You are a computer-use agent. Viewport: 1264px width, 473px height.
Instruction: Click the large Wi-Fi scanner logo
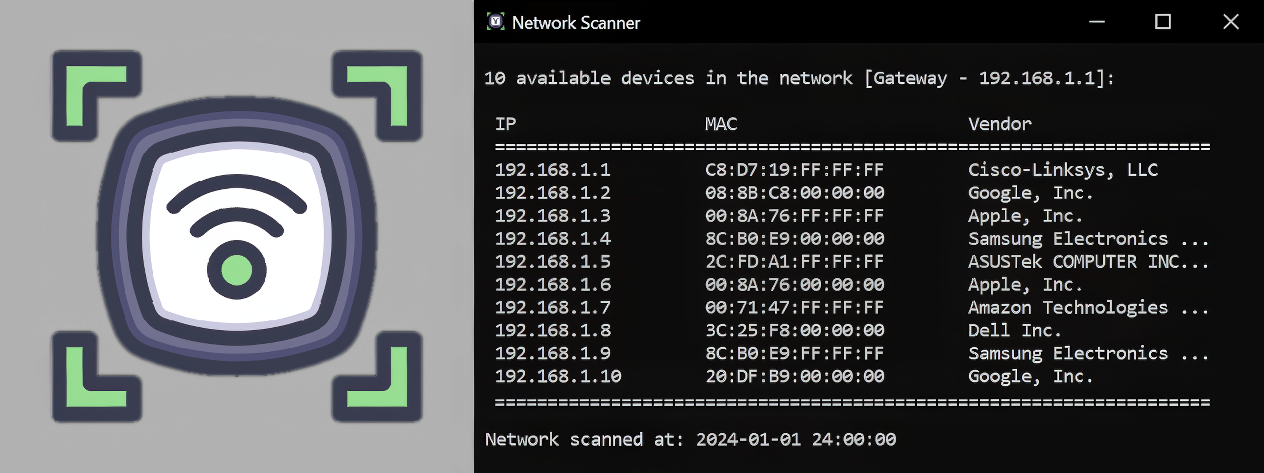pos(237,238)
